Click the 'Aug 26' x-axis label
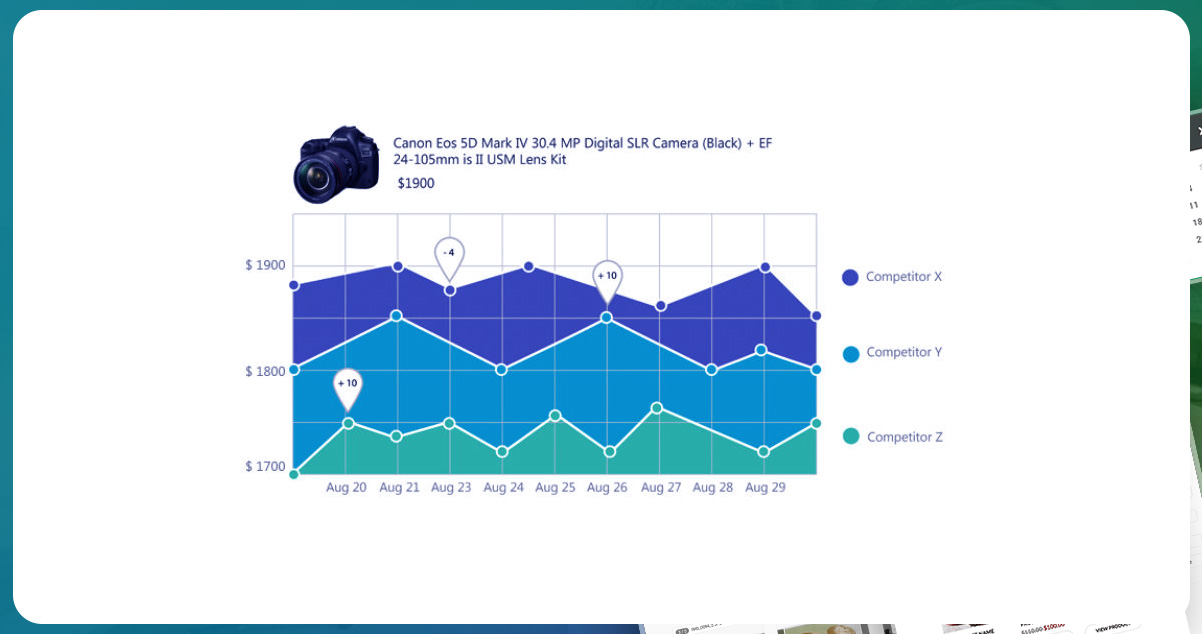Screen dimensions: 1202x634 pos(607,488)
